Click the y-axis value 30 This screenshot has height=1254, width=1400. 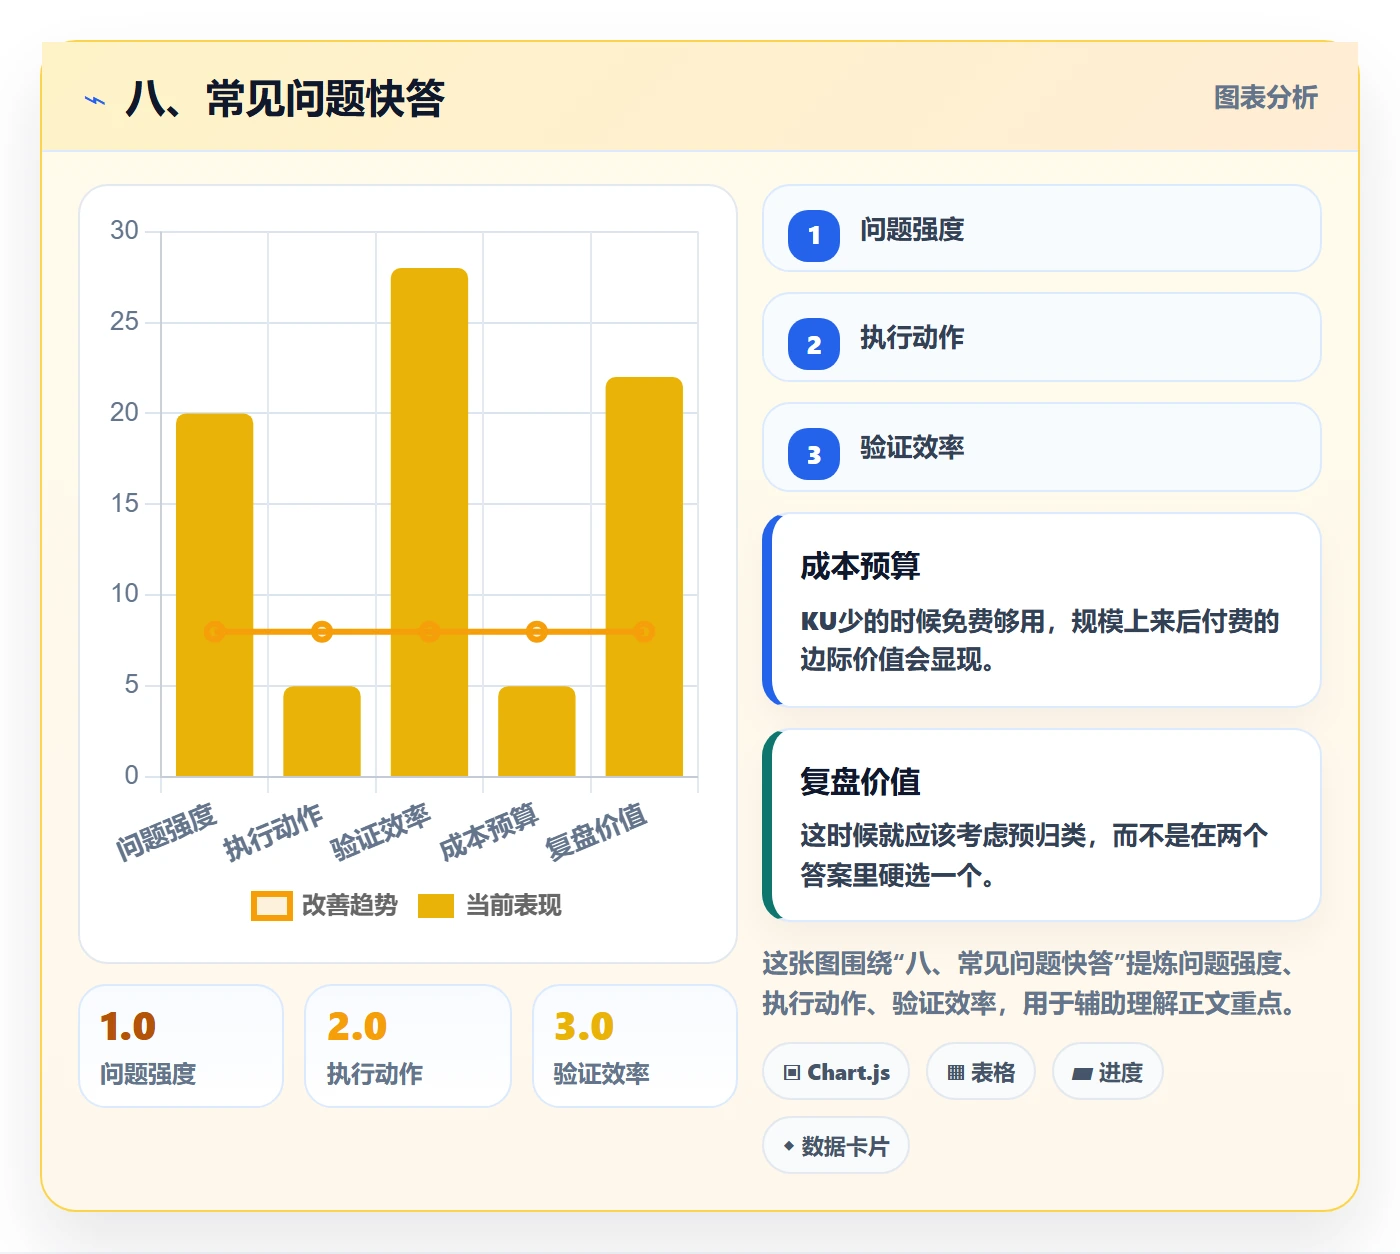tap(125, 231)
